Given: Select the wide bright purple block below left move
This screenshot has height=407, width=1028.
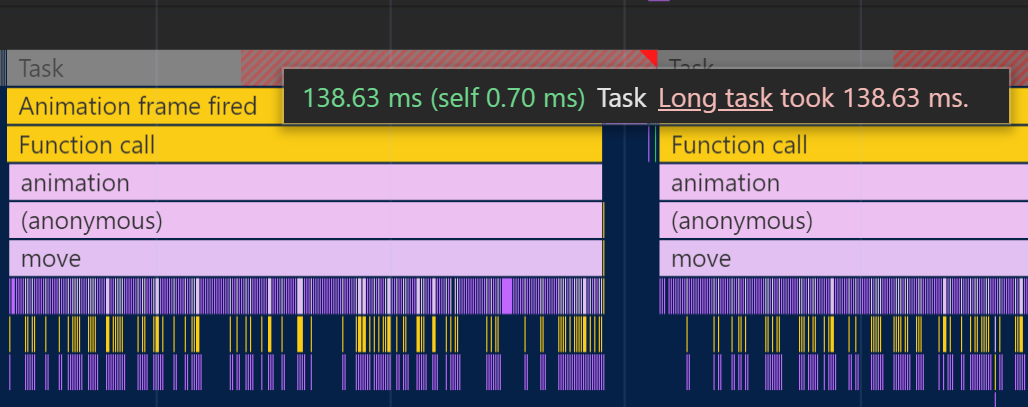Looking at the screenshot, I should pos(507,296).
